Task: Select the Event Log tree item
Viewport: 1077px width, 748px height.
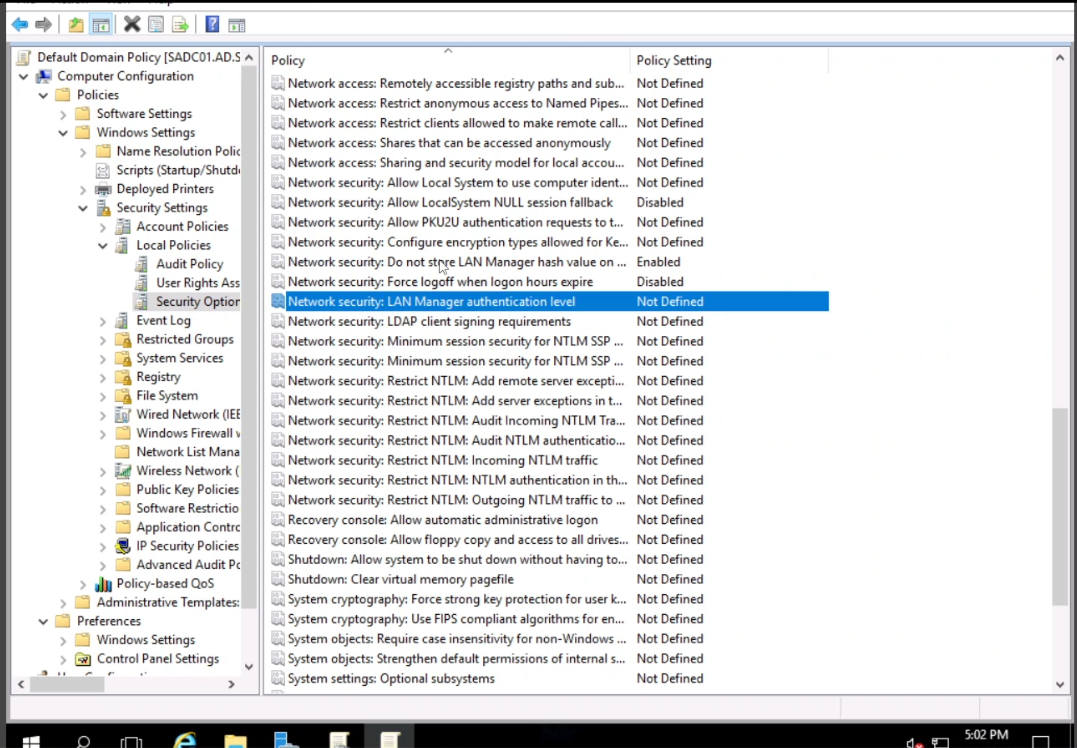Action: (x=163, y=321)
